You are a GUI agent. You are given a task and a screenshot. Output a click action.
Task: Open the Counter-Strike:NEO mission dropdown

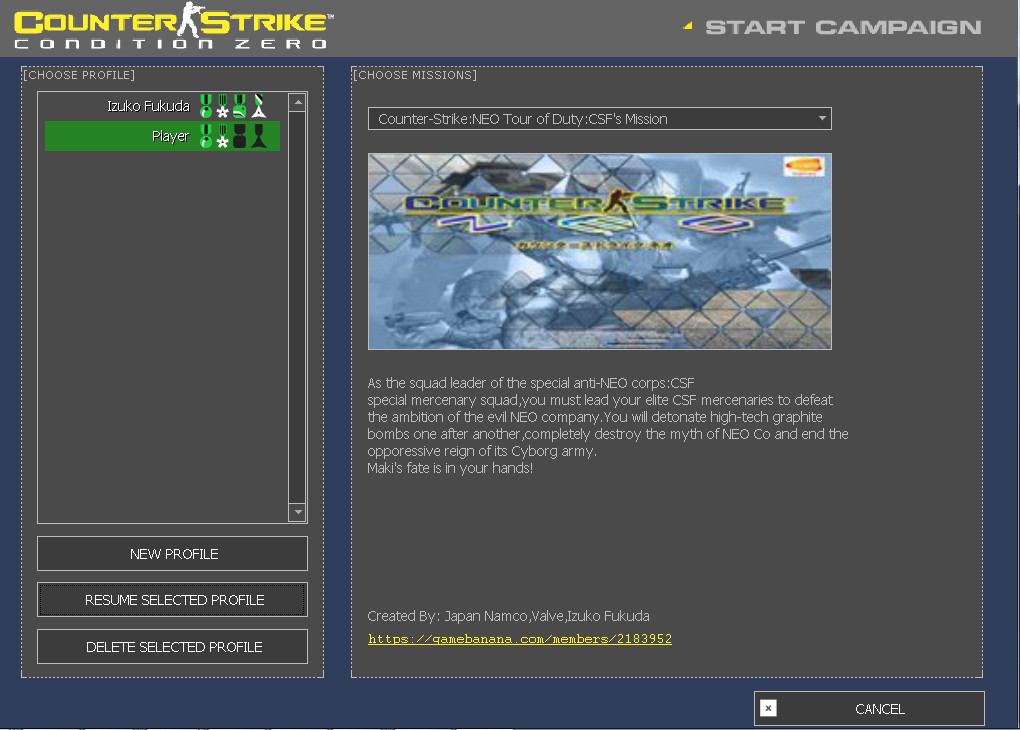coord(599,118)
